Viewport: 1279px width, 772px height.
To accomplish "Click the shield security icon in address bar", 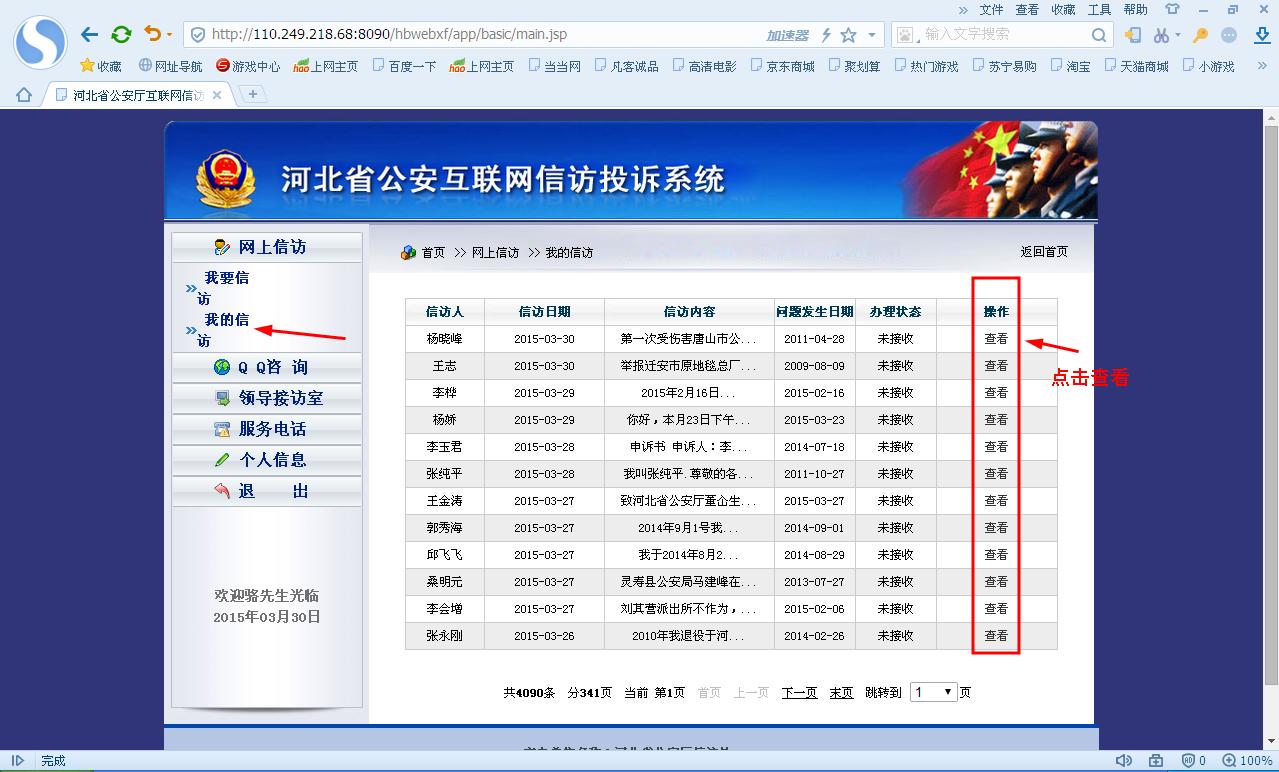I will point(198,34).
